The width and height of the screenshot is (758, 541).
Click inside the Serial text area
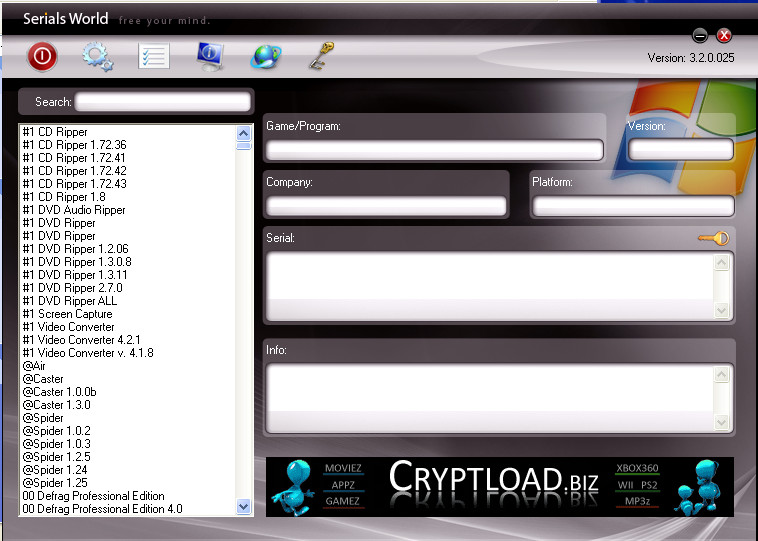tap(489, 286)
